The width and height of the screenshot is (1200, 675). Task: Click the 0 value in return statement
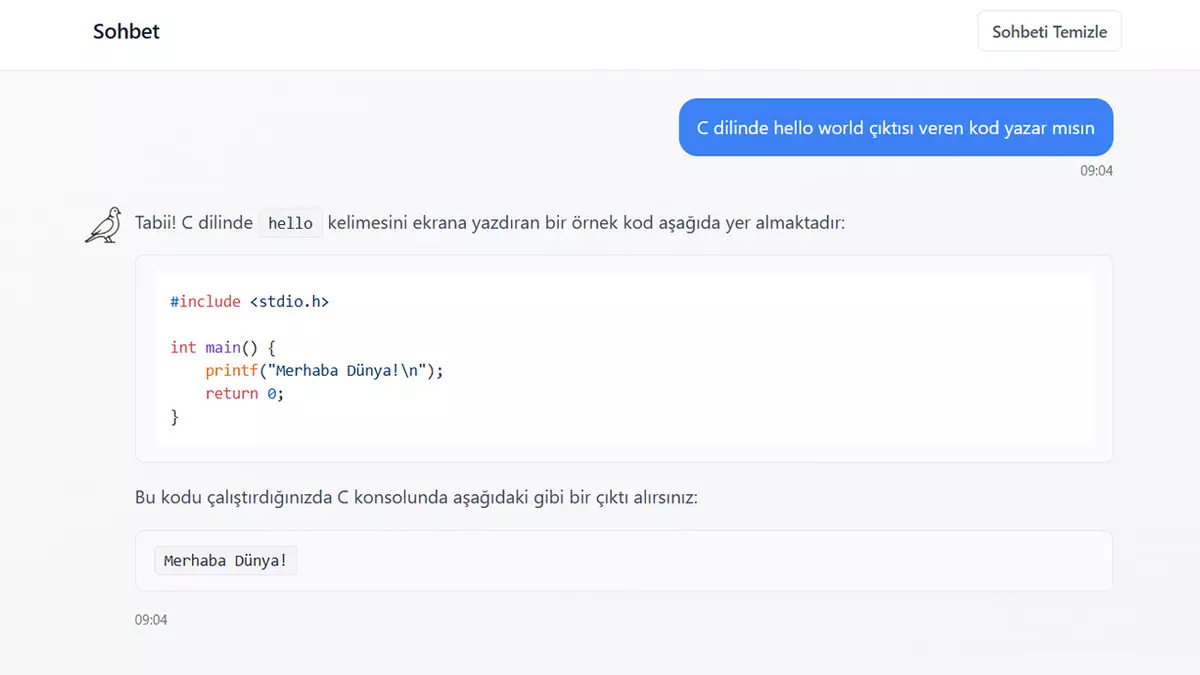[270, 393]
